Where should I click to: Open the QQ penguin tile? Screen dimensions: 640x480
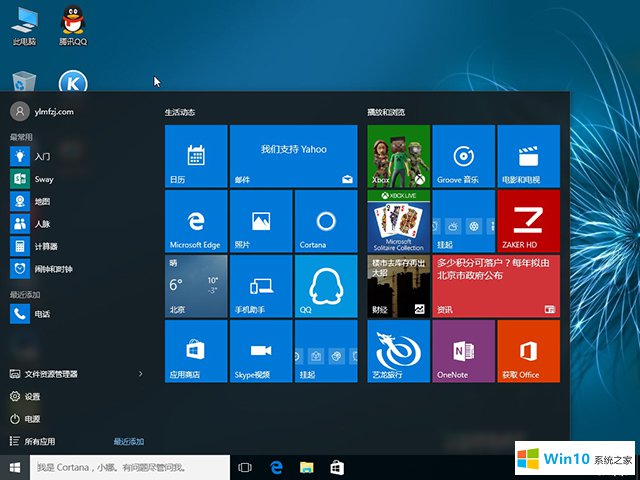coord(325,286)
